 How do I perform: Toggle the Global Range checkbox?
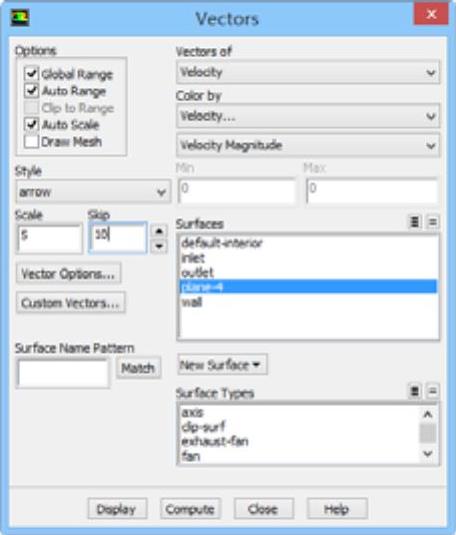click(31, 73)
